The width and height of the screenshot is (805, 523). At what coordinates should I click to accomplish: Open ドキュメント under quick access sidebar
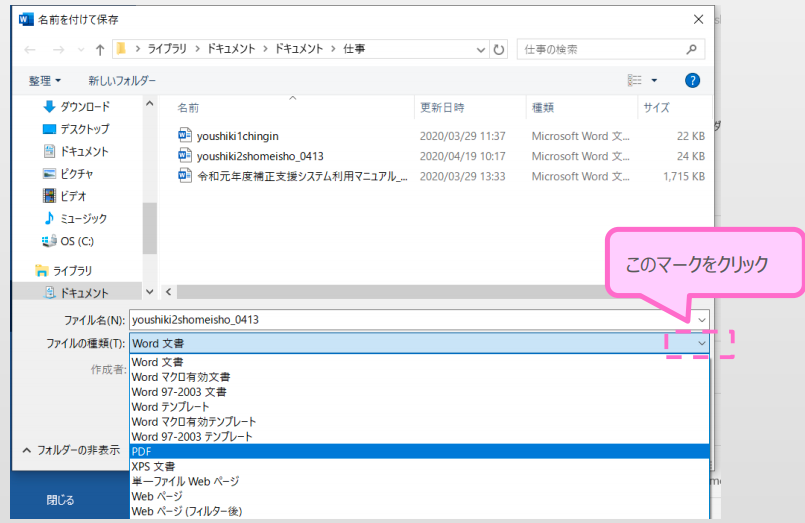76,151
